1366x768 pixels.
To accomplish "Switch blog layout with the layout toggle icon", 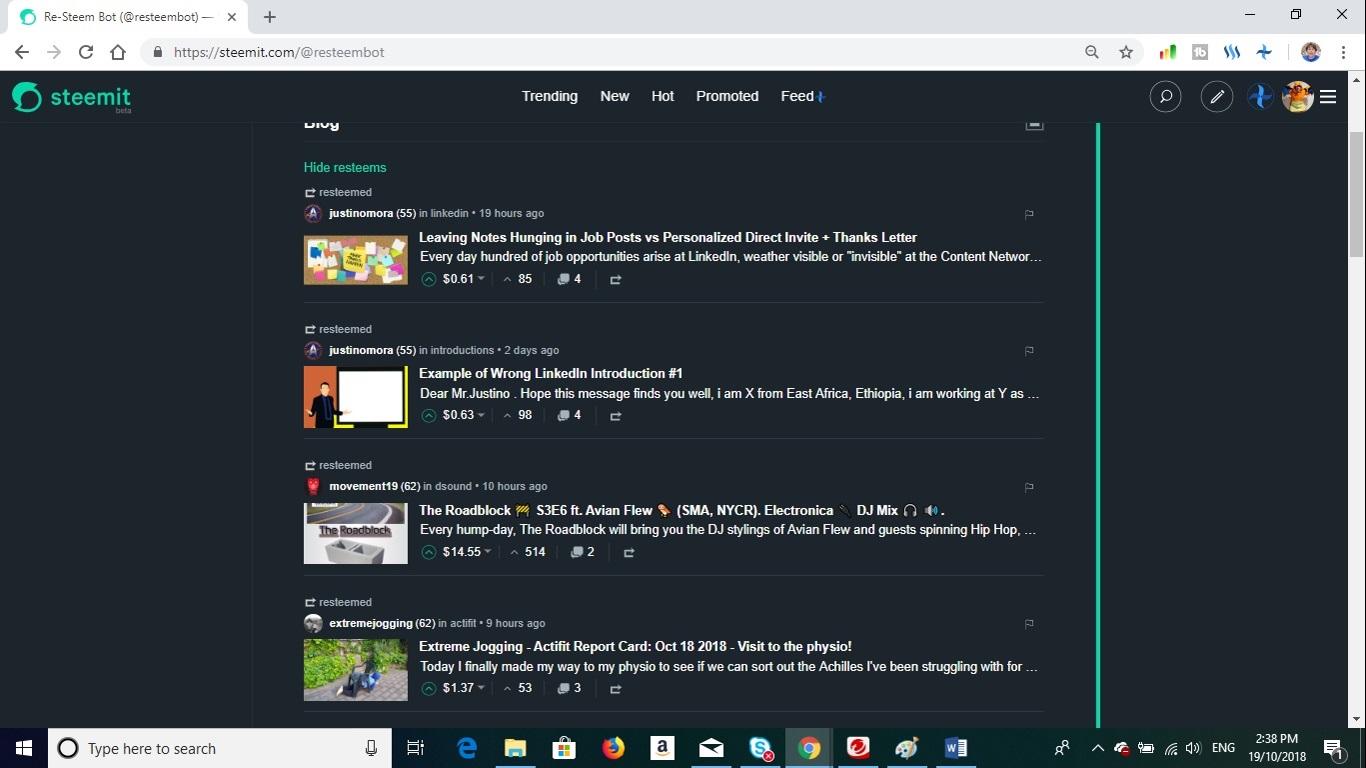I will coord(1034,124).
